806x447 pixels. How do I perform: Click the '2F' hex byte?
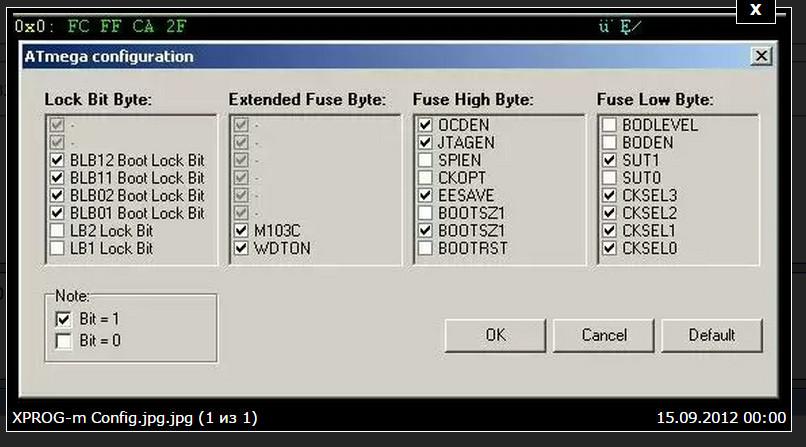[176, 26]
